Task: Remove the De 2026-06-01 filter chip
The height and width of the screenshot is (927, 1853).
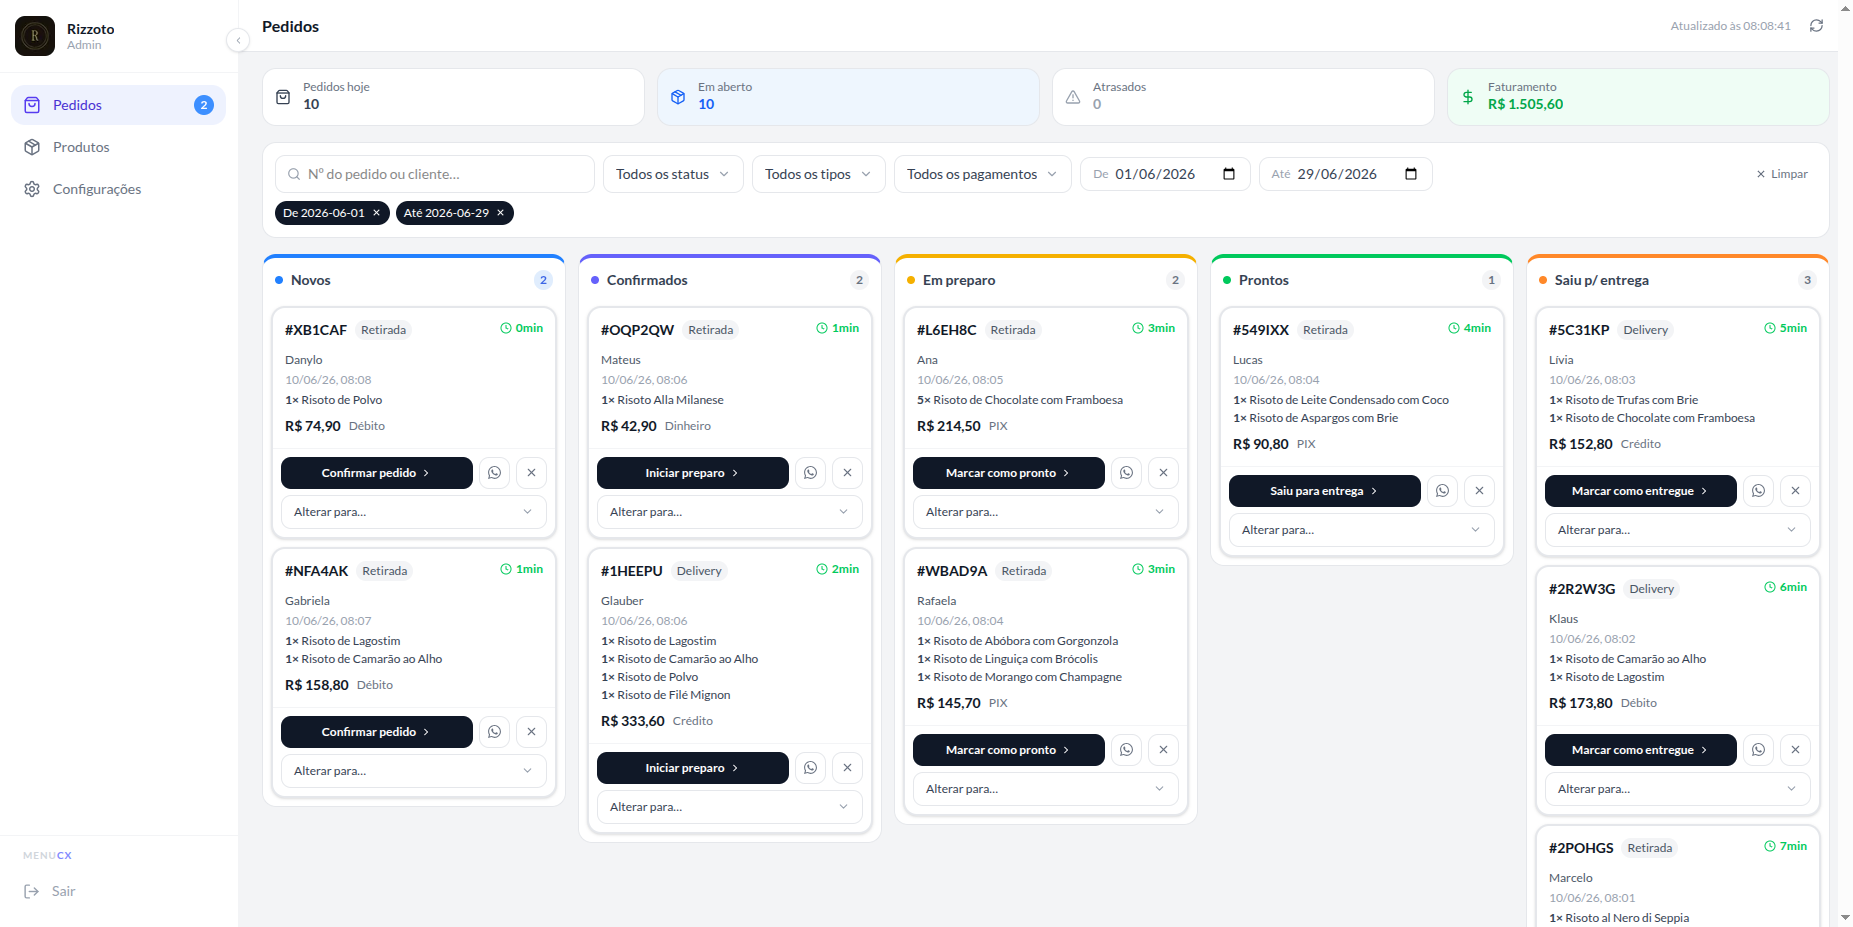Action: (376, 213)
